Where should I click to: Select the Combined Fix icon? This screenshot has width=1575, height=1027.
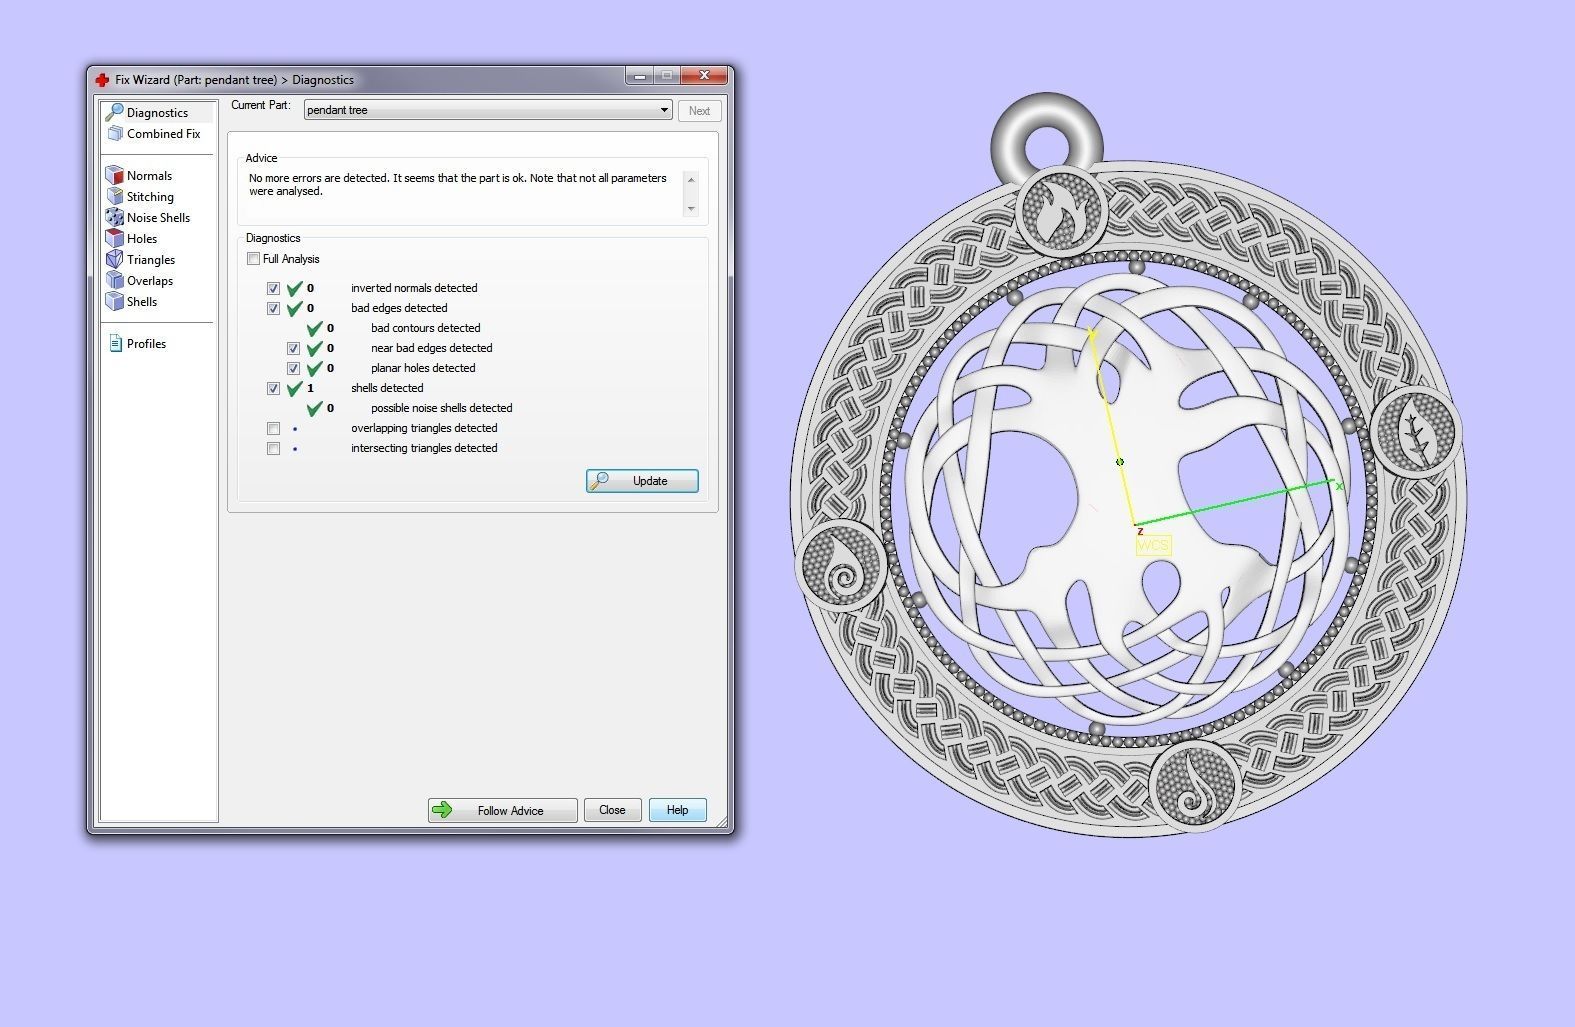click(x=114, y=133)
